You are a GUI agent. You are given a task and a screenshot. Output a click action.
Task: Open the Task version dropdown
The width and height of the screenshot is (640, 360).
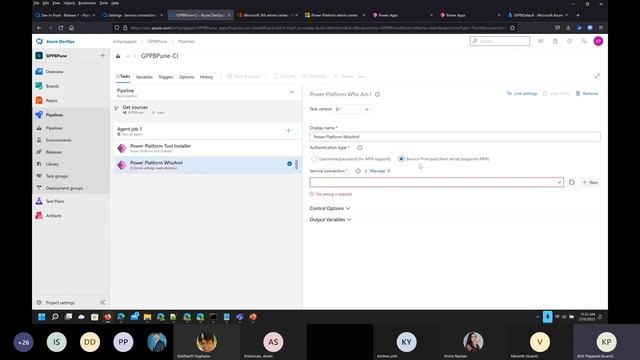[352, 109]
